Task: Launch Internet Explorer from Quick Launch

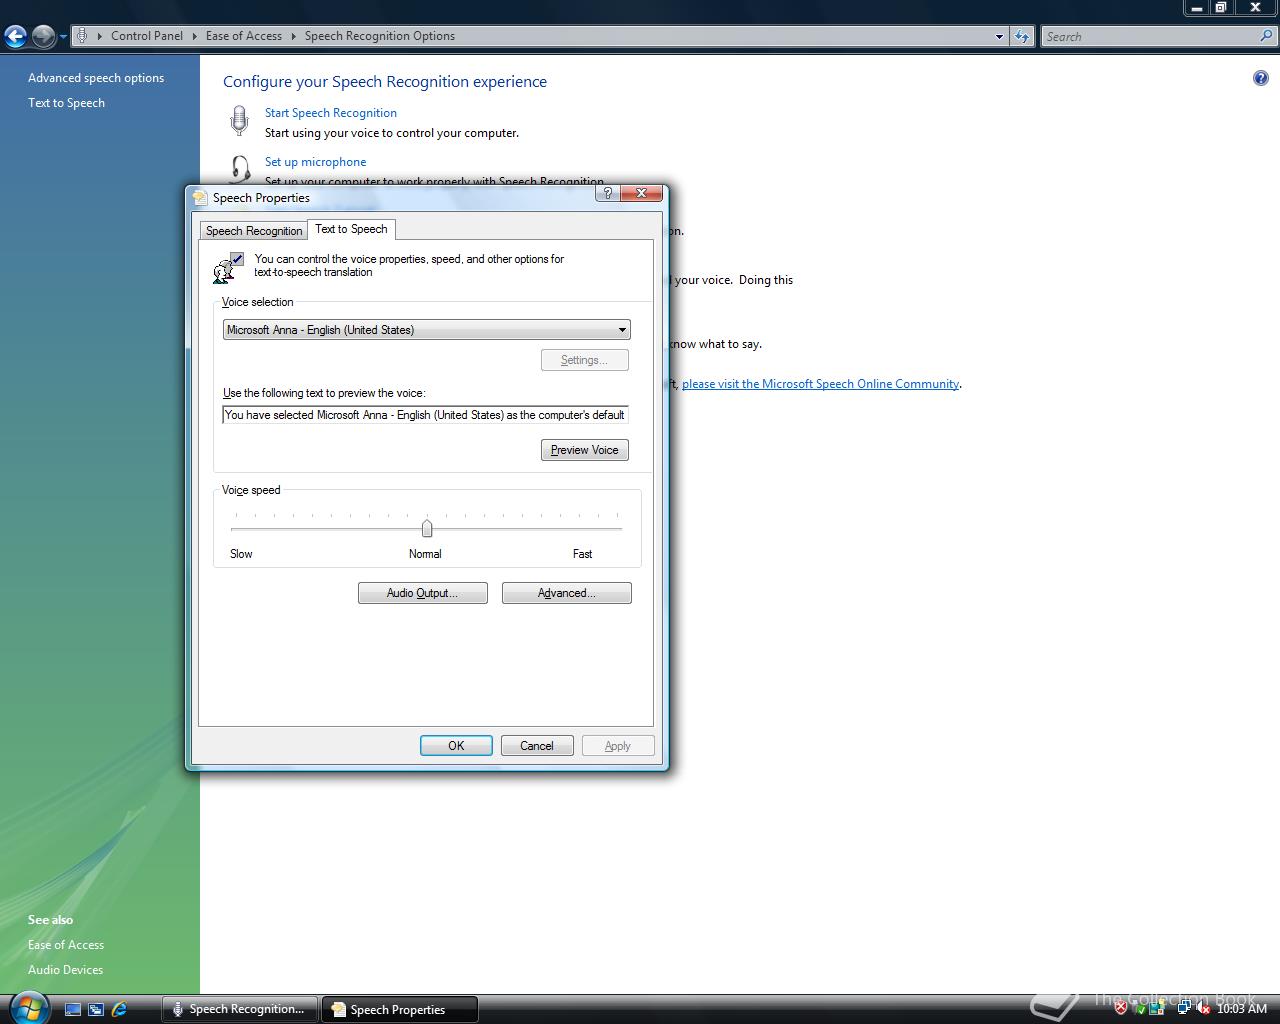Action: 119,1009
